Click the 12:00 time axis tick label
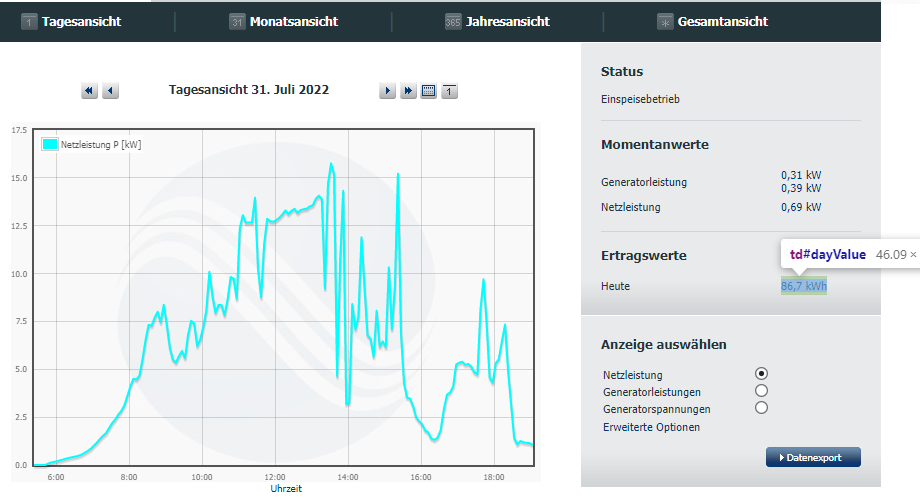 (275, 477)
